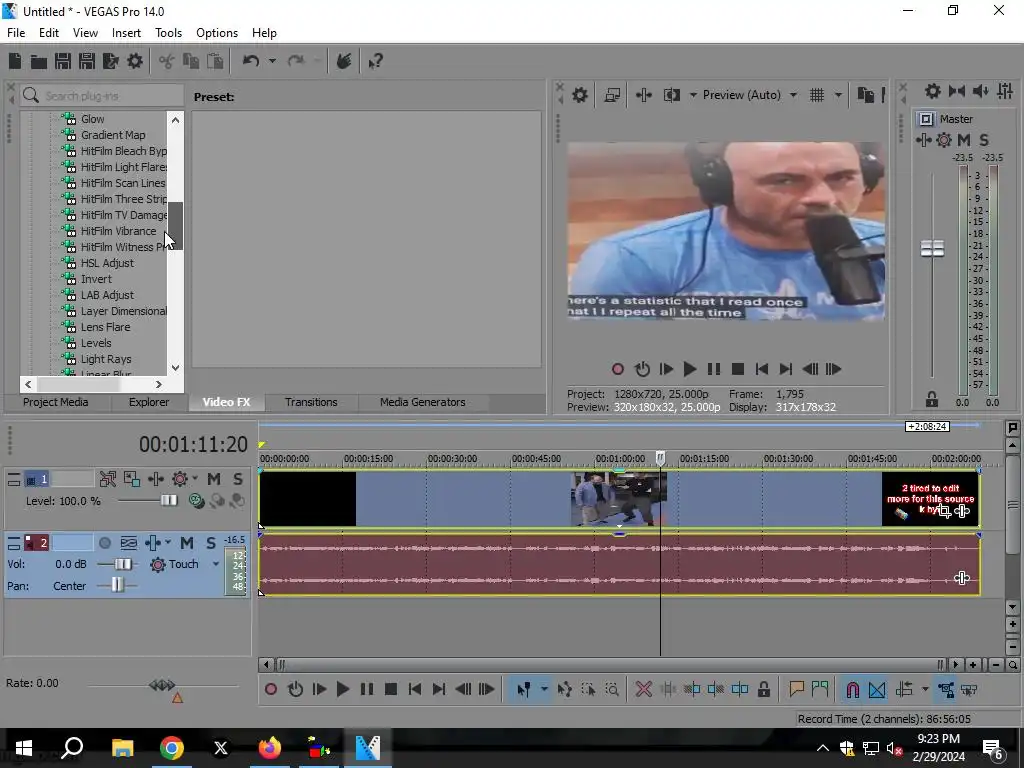Open Touch automation mode dropdown on track 2
The height and width of the screenshot is (768, 1024).
[216, 564]
